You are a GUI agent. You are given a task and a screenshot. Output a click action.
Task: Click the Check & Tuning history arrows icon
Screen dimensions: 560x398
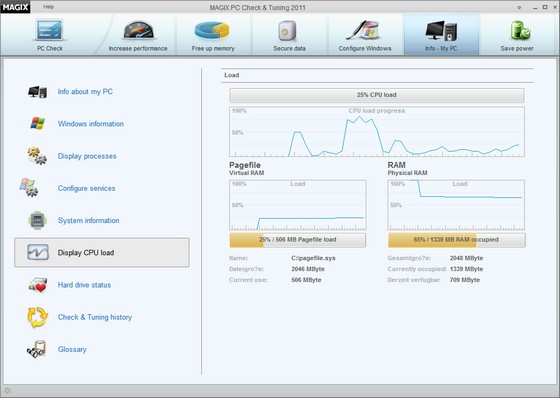37,317
